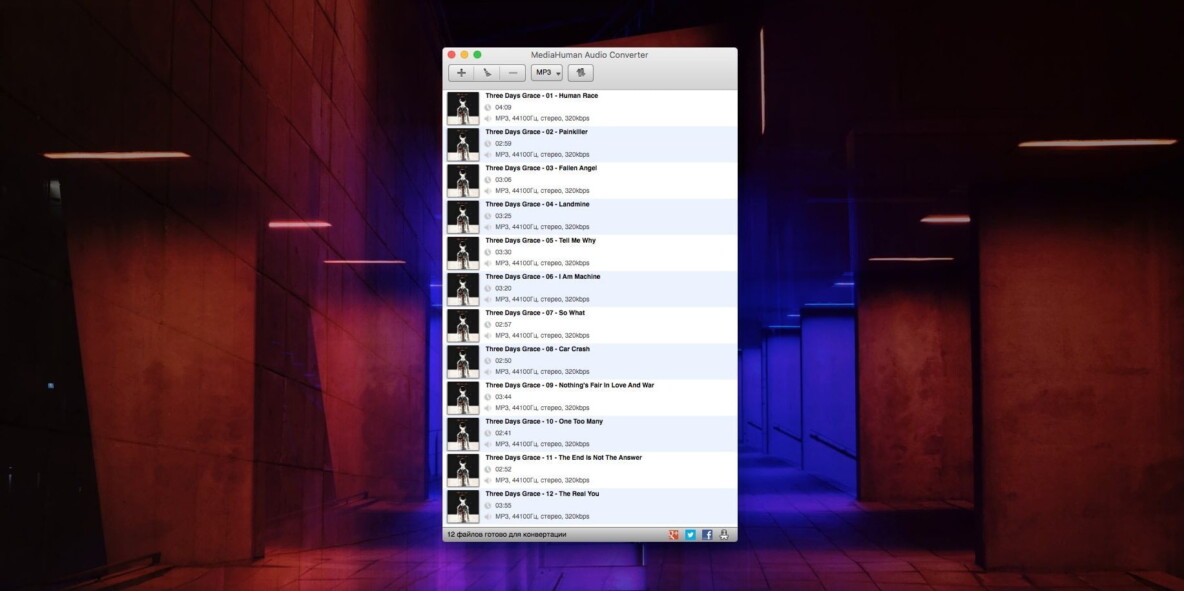This screenshot has height=591, width=1184.
Task: Click 'MP3, 44100Гц, стерео, 320kbps' under Landmine
Action: point(542,227)
